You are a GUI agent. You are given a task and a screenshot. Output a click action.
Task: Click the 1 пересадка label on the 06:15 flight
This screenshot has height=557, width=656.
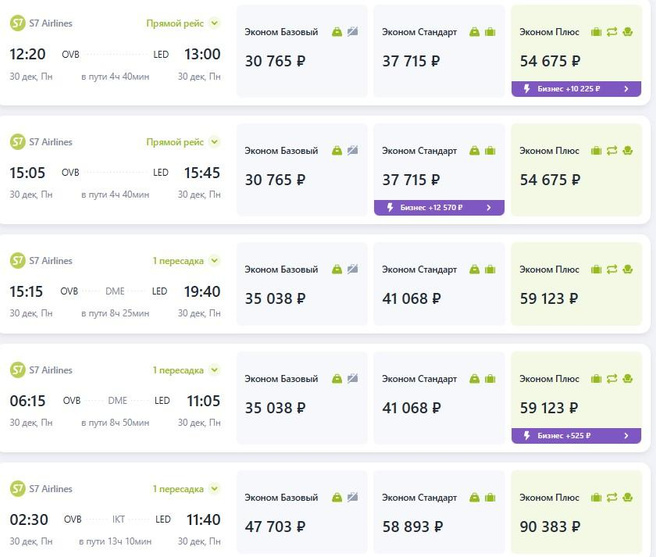(x=178, y=370)
